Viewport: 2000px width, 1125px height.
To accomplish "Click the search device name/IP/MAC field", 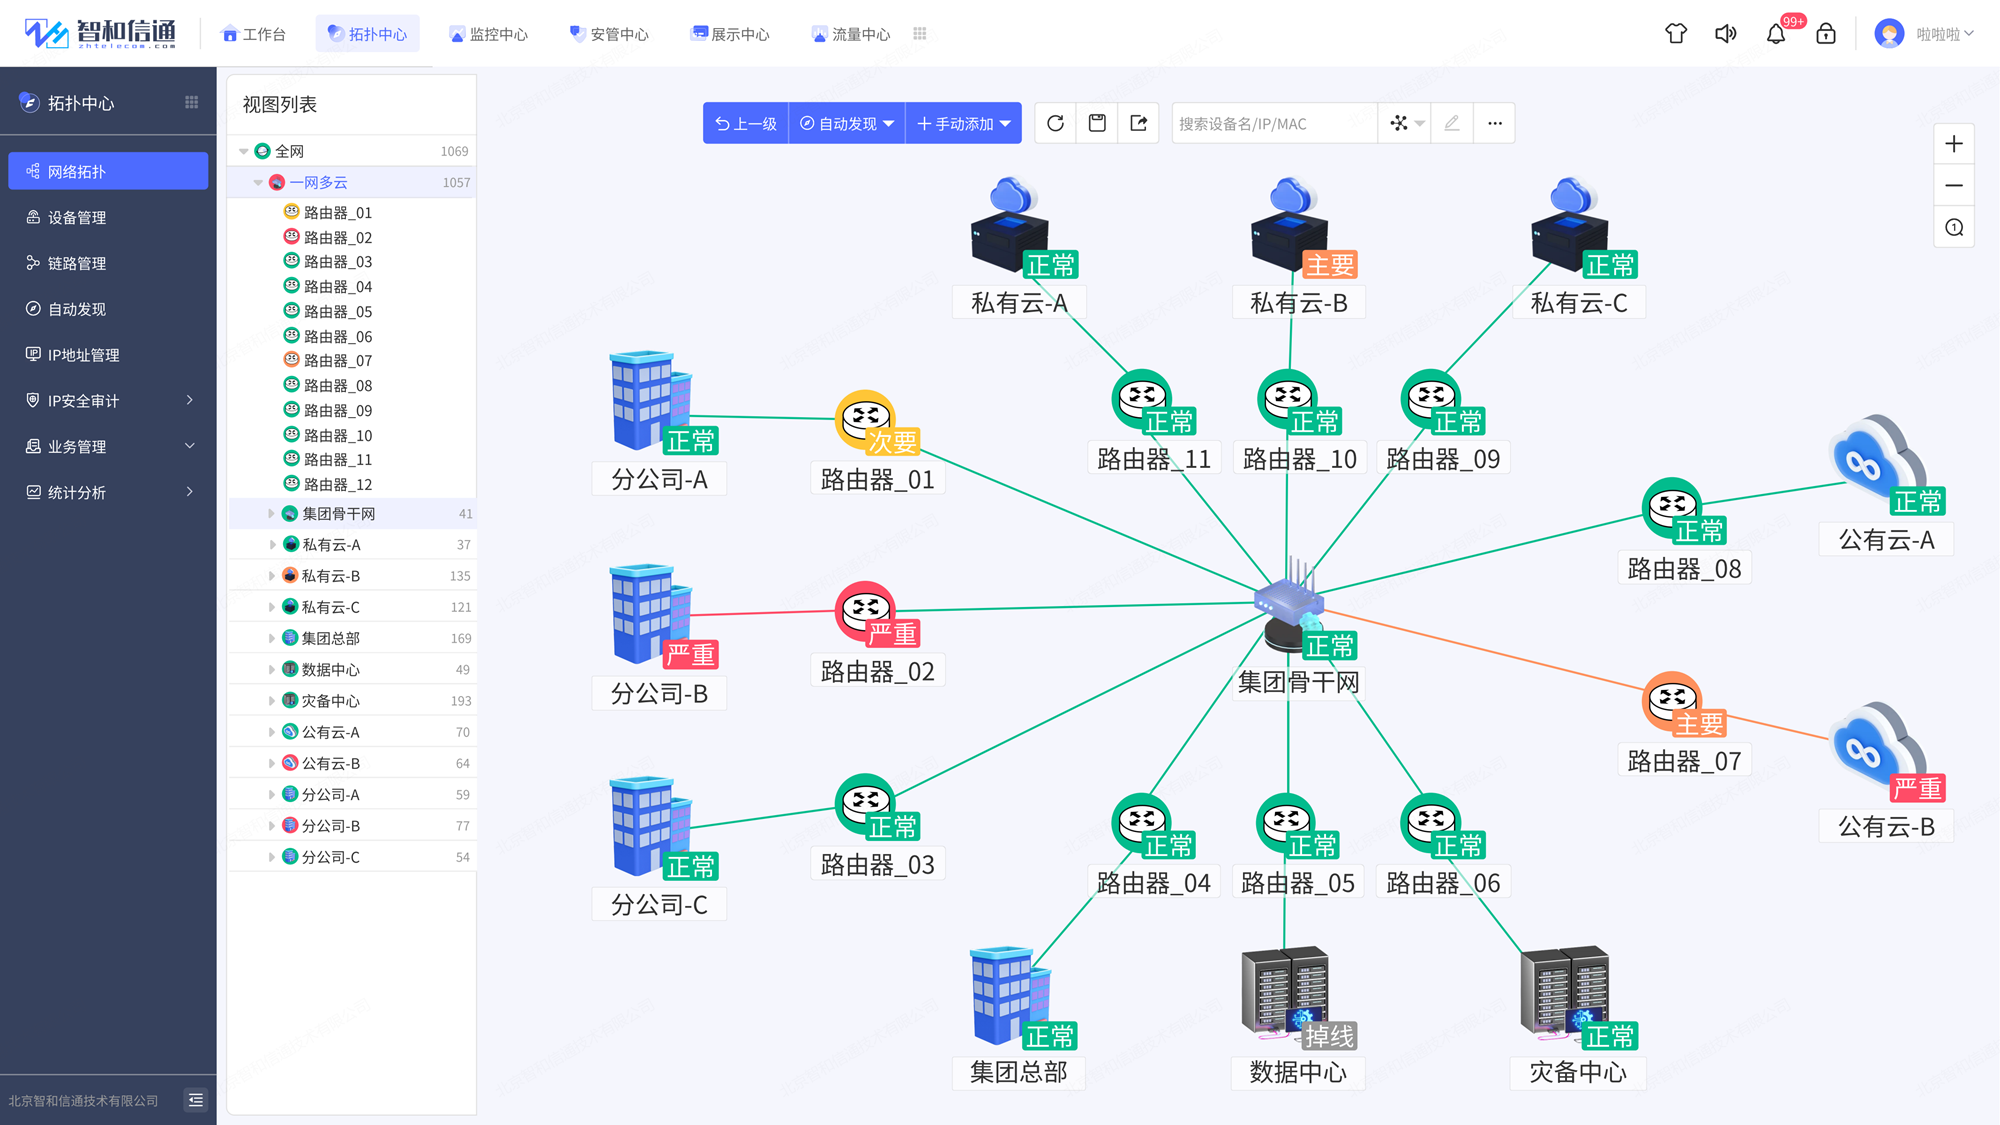I will [1273, 123].
